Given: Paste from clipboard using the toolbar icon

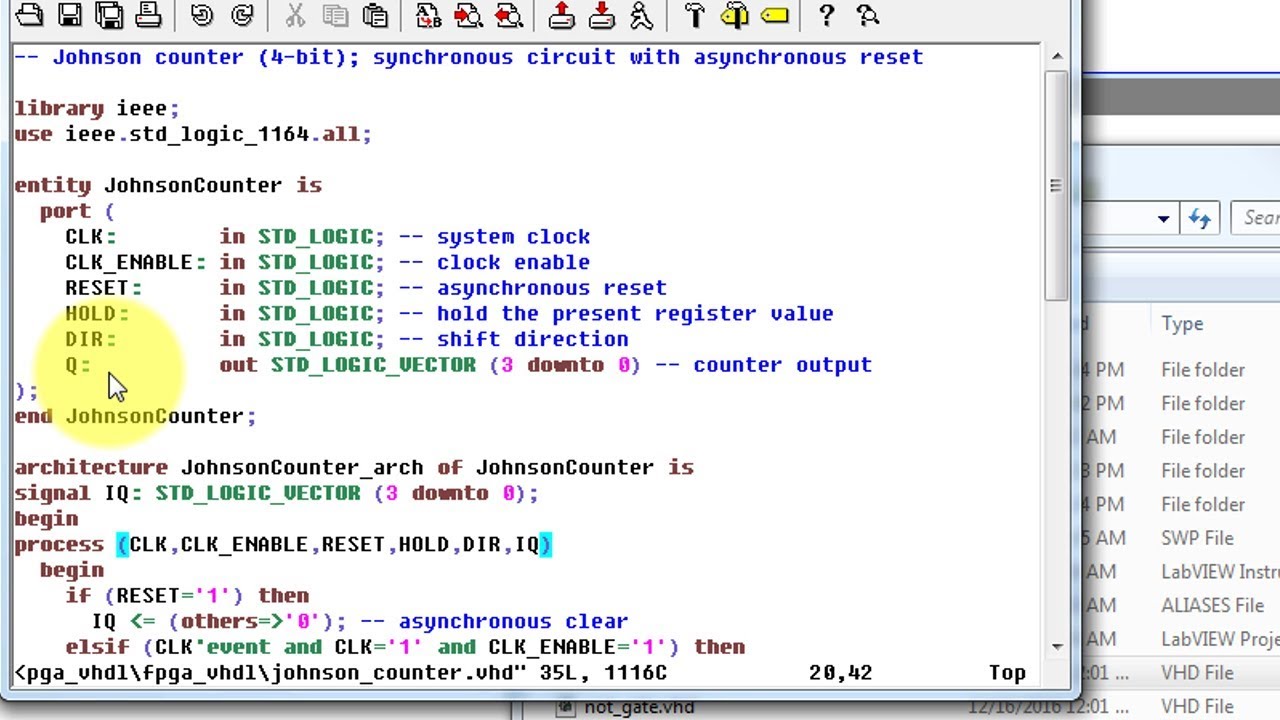Looking at the screenshot, I should pyautogui.click(x=375, y=15).
